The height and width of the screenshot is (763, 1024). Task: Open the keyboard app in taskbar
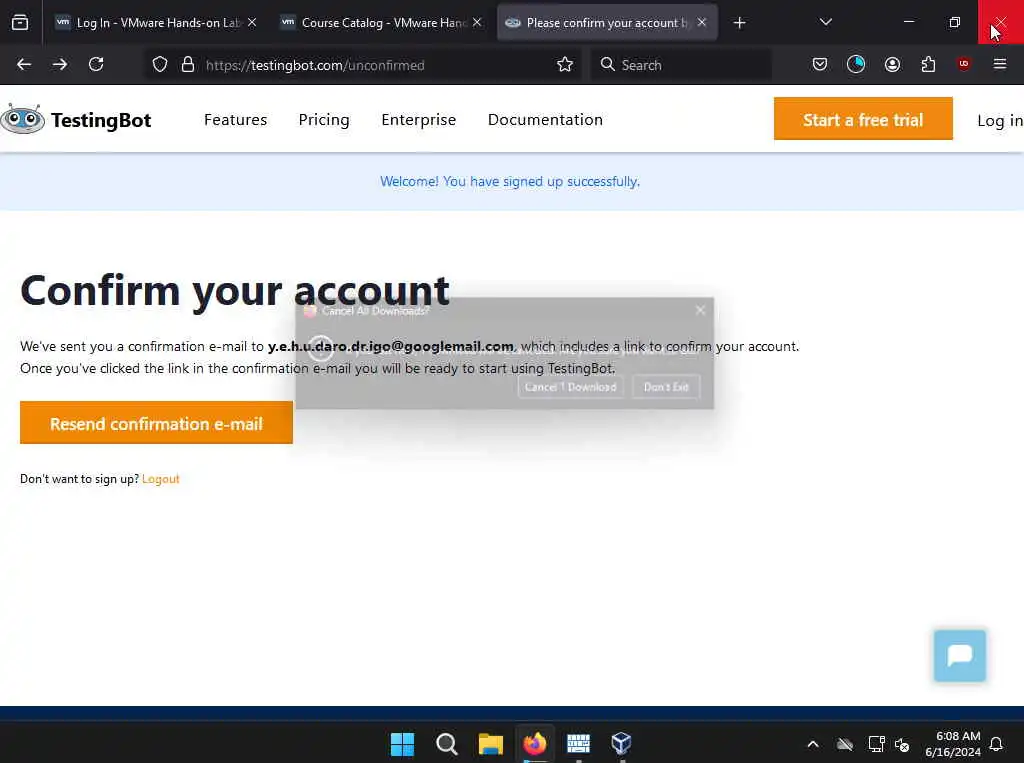coord(579,743)
